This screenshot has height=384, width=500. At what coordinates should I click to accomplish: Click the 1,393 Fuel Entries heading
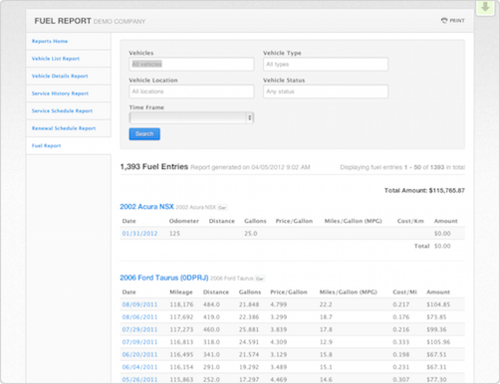tap(154, 166)
